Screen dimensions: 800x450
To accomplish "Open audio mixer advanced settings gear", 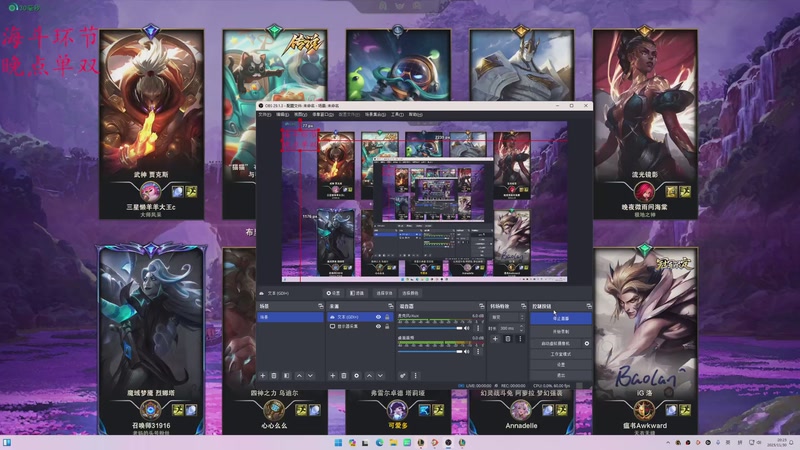I will pyautogui.click(x=403, y=375).
